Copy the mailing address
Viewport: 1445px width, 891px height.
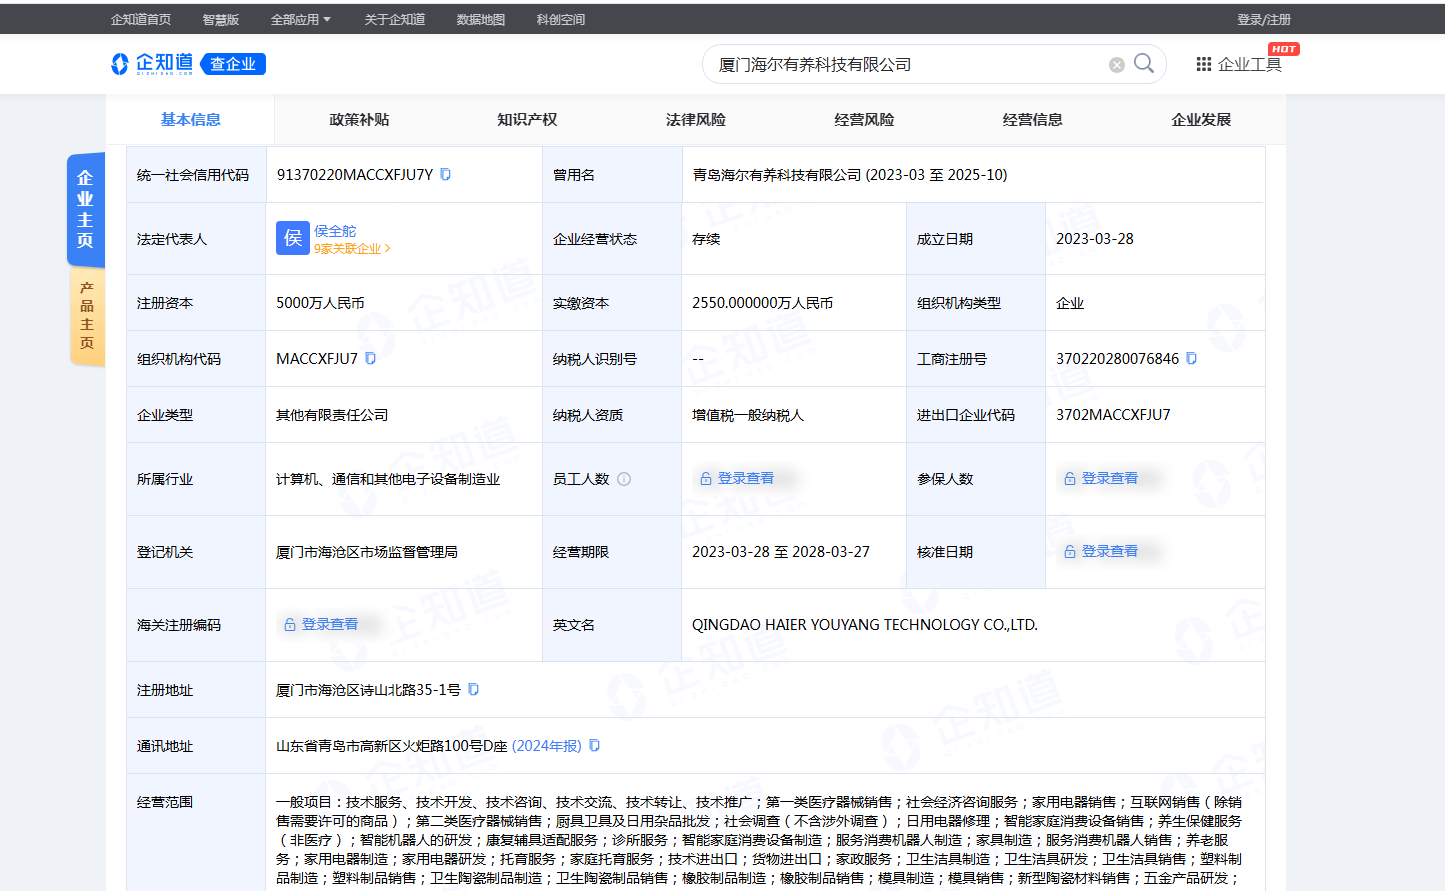coord(594,745)
